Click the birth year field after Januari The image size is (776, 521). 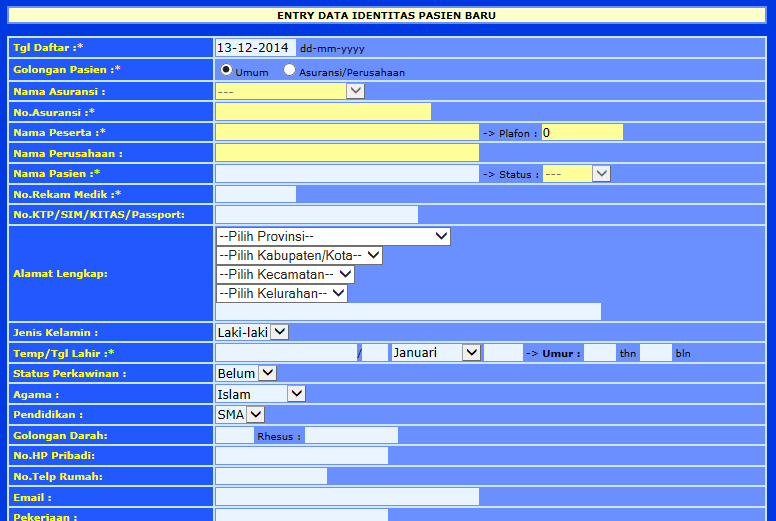click(503, 353)
